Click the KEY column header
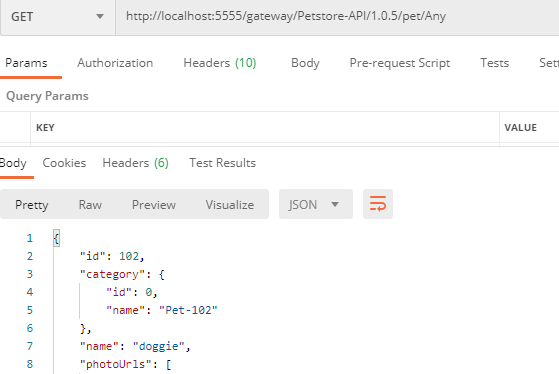This screenshot has width=559, height=374. tap(45, 128)
